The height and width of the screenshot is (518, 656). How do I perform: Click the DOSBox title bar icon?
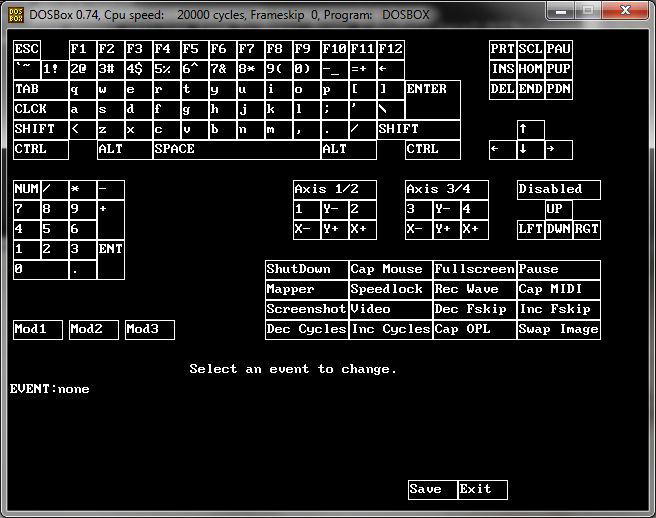pos(16,15)
